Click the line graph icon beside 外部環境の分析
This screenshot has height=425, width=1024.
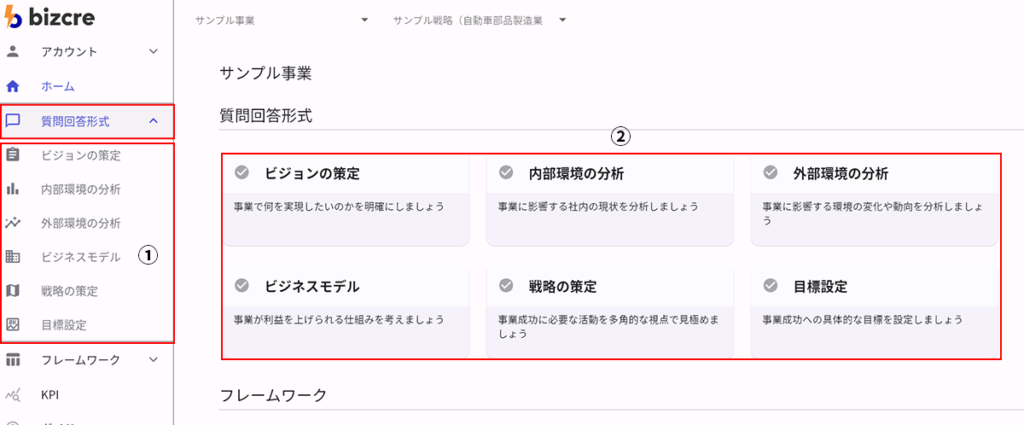pyautogui.click(x=13, y=222)
